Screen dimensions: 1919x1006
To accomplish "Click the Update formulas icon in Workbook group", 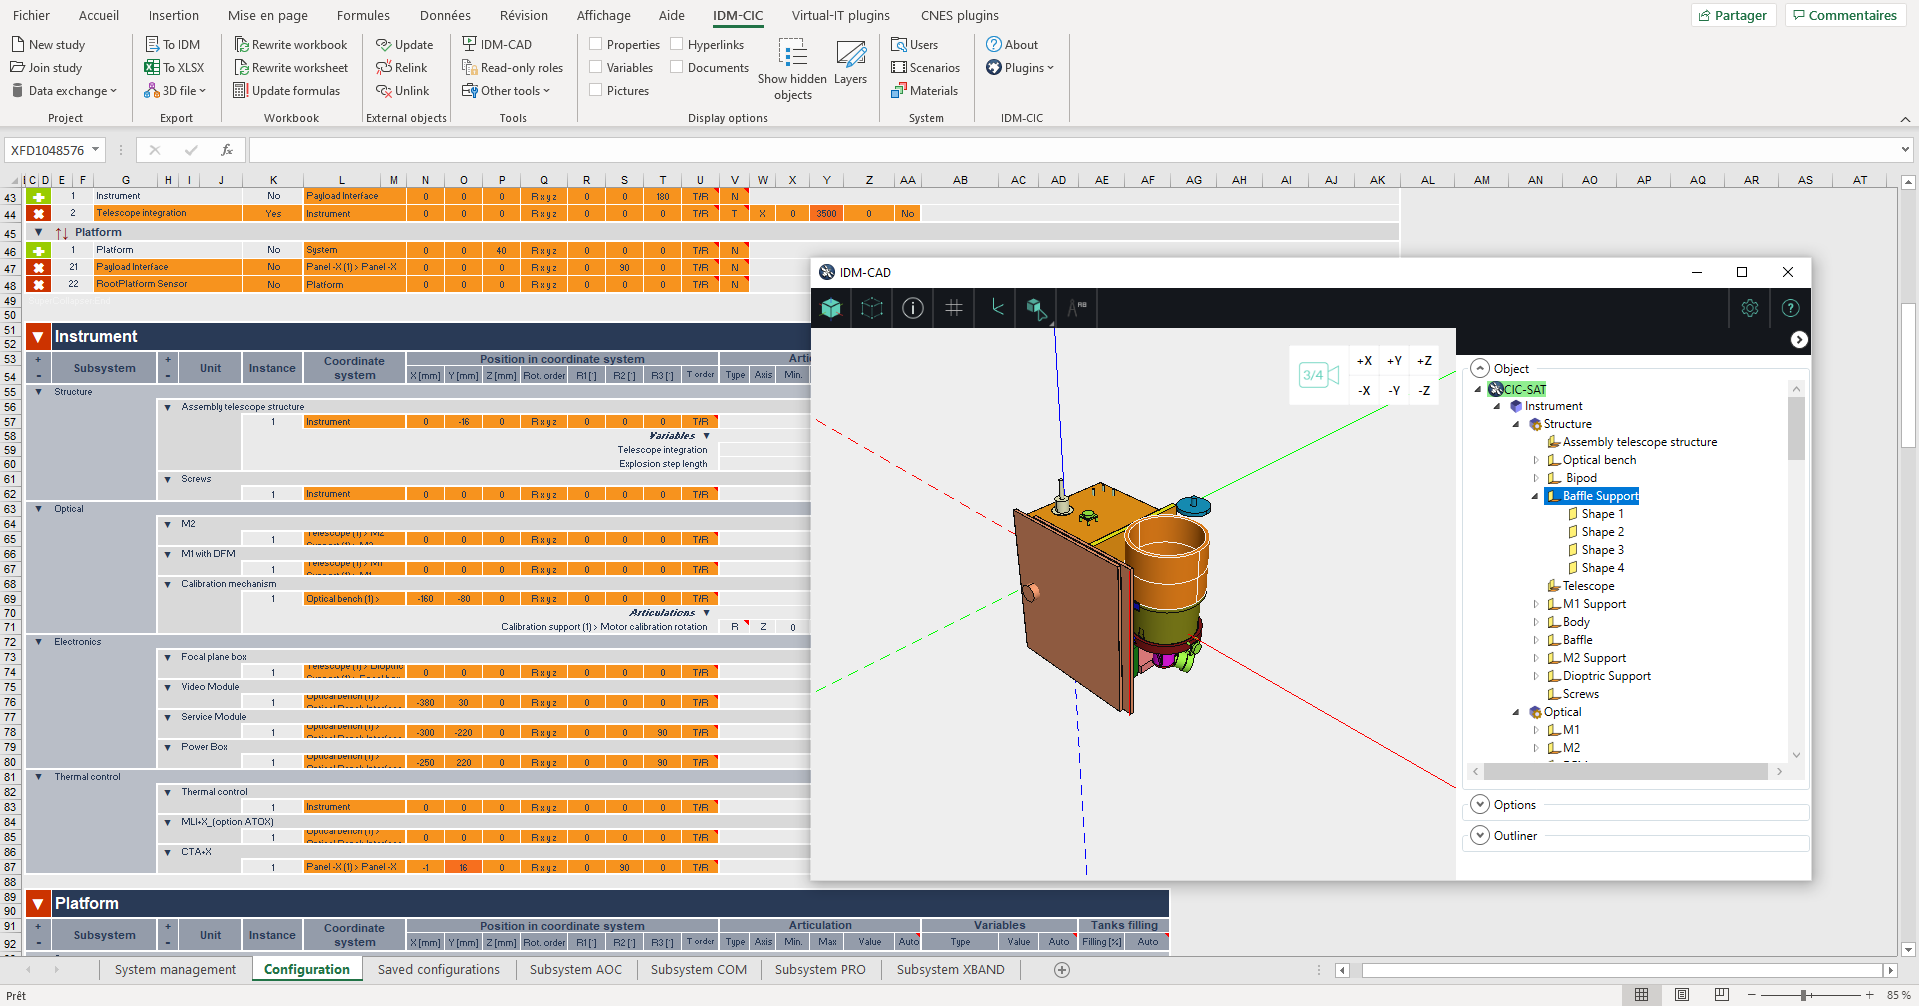I will (241, 90).
